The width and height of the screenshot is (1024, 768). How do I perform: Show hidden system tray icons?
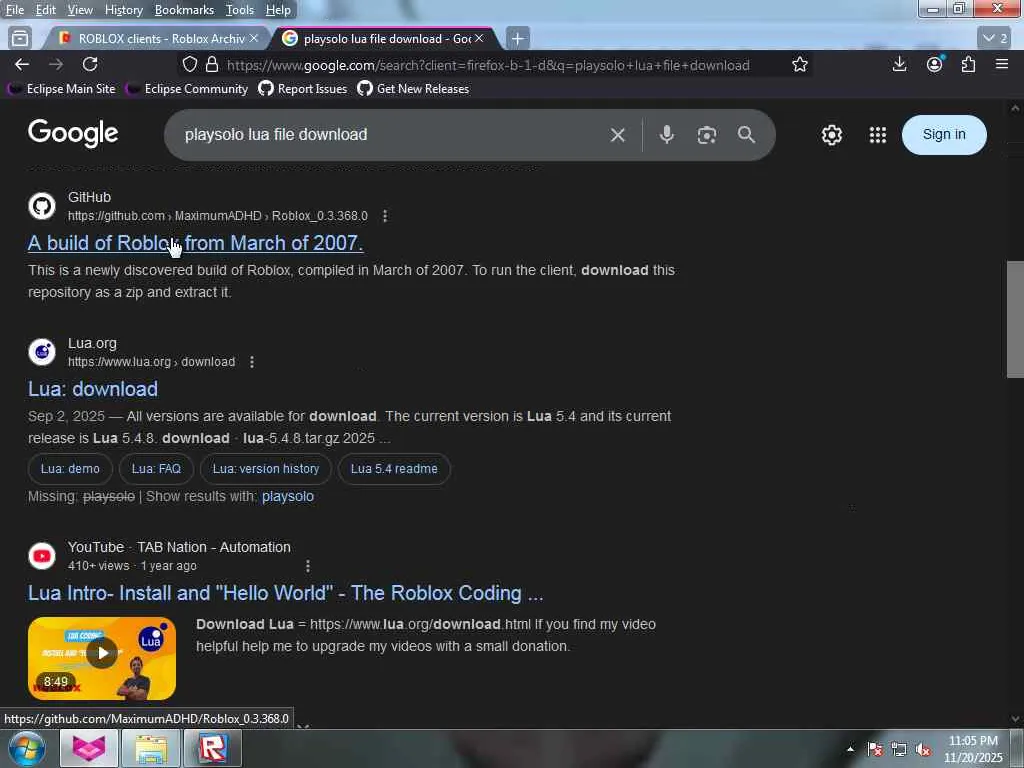tap(850, 749)
